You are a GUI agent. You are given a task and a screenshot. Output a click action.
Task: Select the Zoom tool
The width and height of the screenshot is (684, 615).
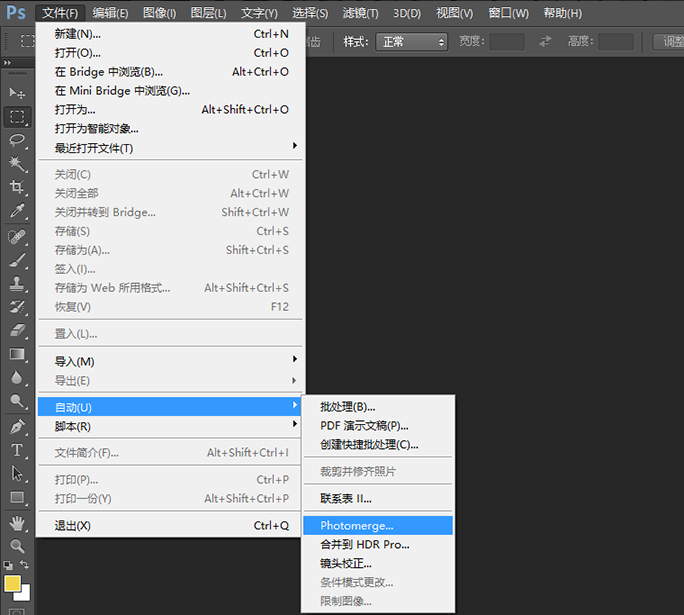(17, 546)
